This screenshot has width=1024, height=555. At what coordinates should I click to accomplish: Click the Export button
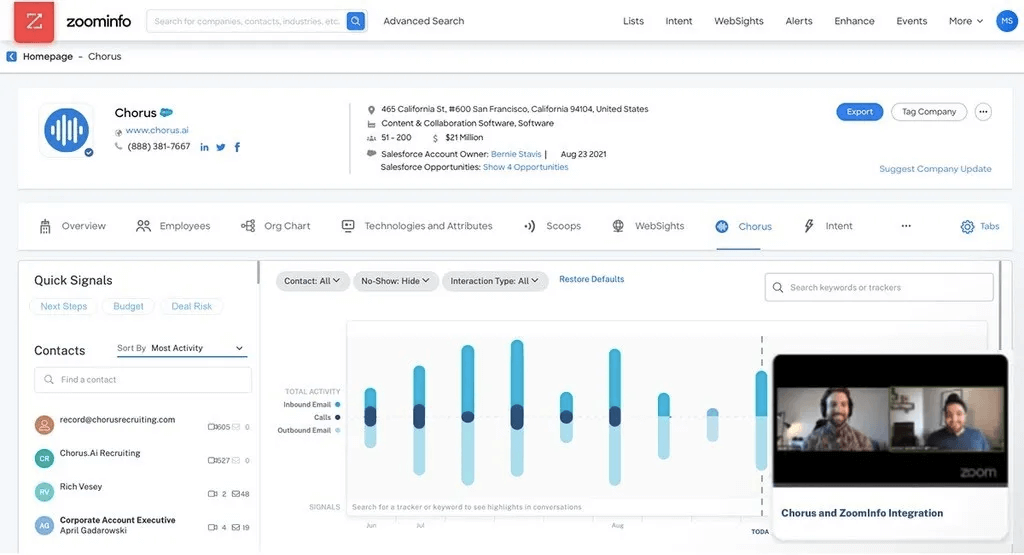point(859,112)
